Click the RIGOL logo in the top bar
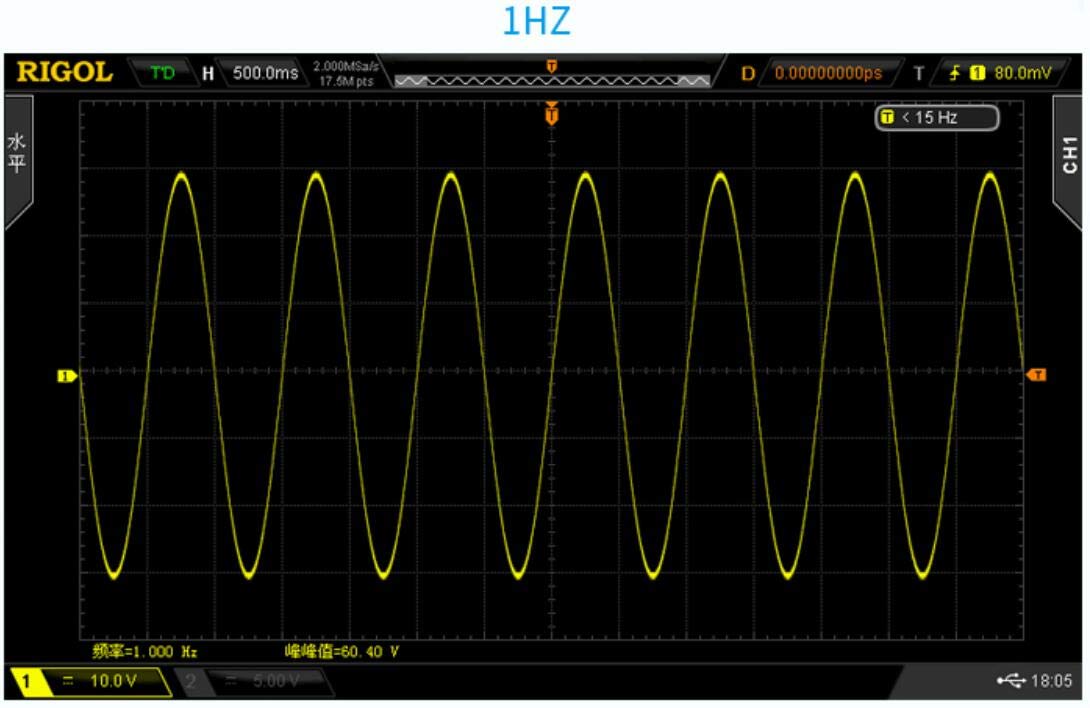 (66, 72)
